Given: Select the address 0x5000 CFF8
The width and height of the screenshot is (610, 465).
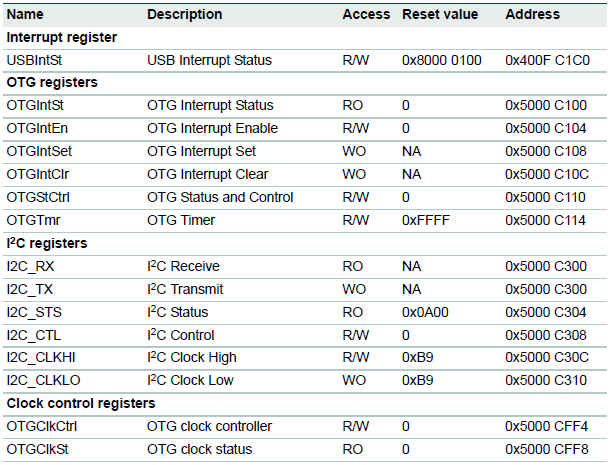Looking at the screenshot, I should tap(547, 449).
